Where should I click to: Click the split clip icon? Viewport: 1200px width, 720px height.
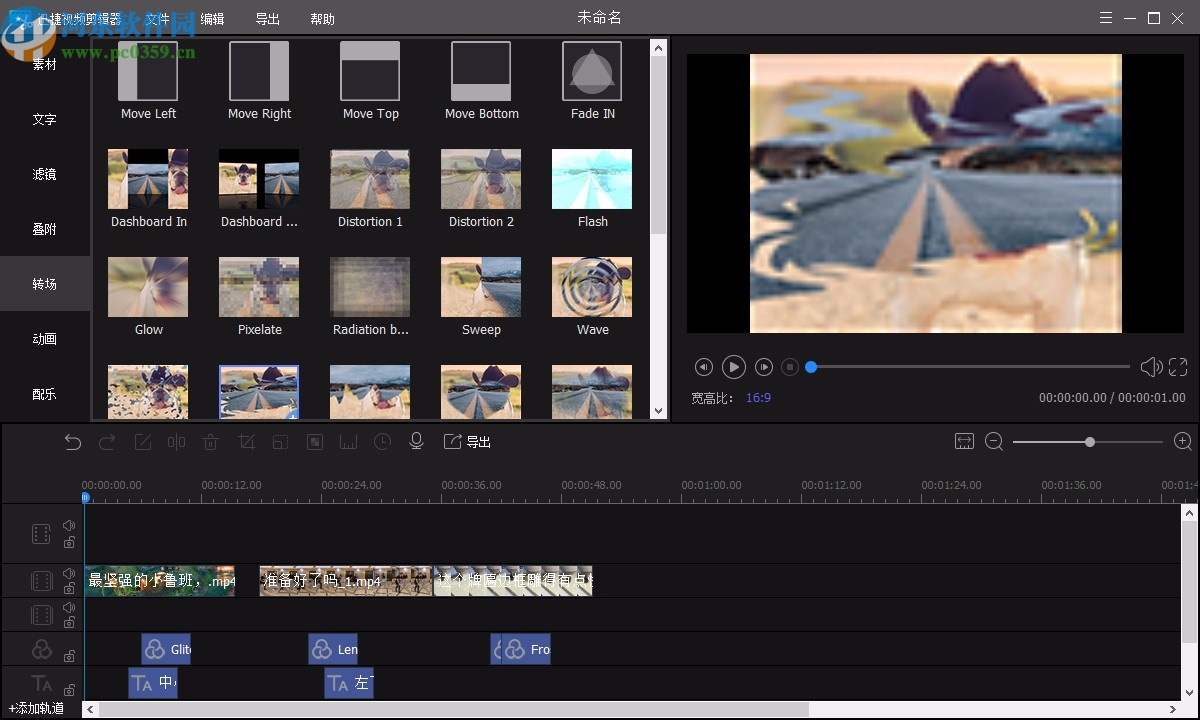pyautogui.click(x=177, y=442)
